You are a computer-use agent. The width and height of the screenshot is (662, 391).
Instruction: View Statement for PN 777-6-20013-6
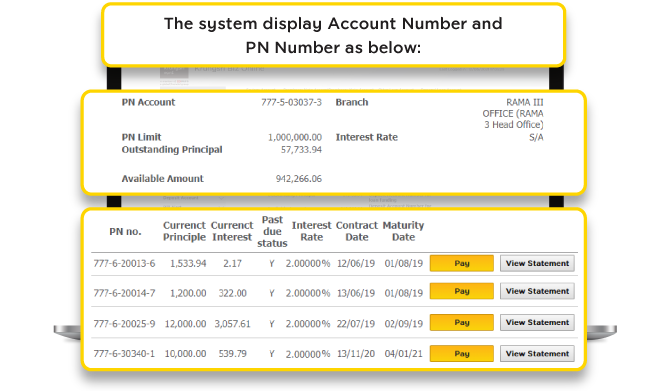(537, 263)
